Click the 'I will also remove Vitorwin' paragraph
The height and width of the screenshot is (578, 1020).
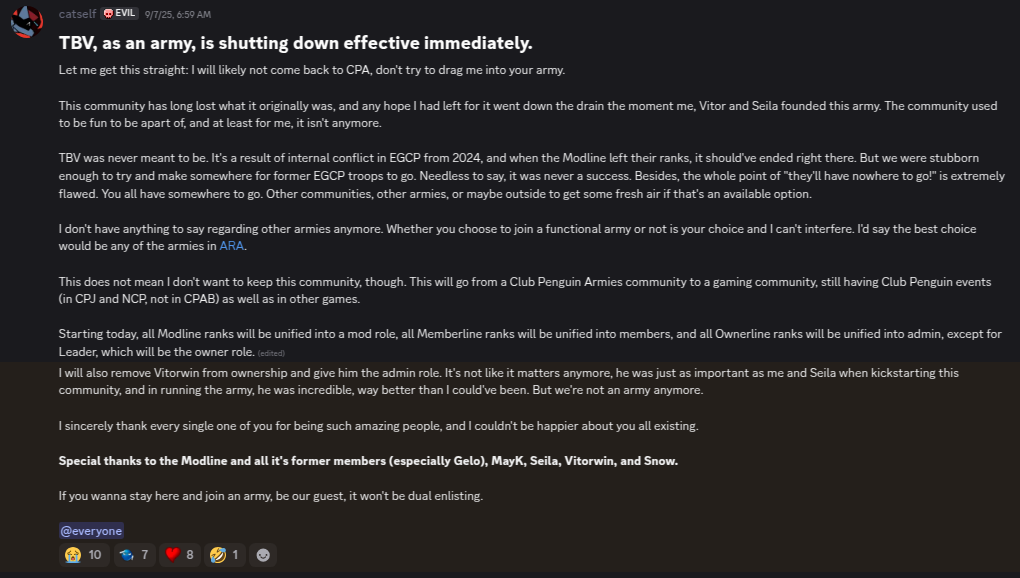pyautogui.click(x=509, y=382)
